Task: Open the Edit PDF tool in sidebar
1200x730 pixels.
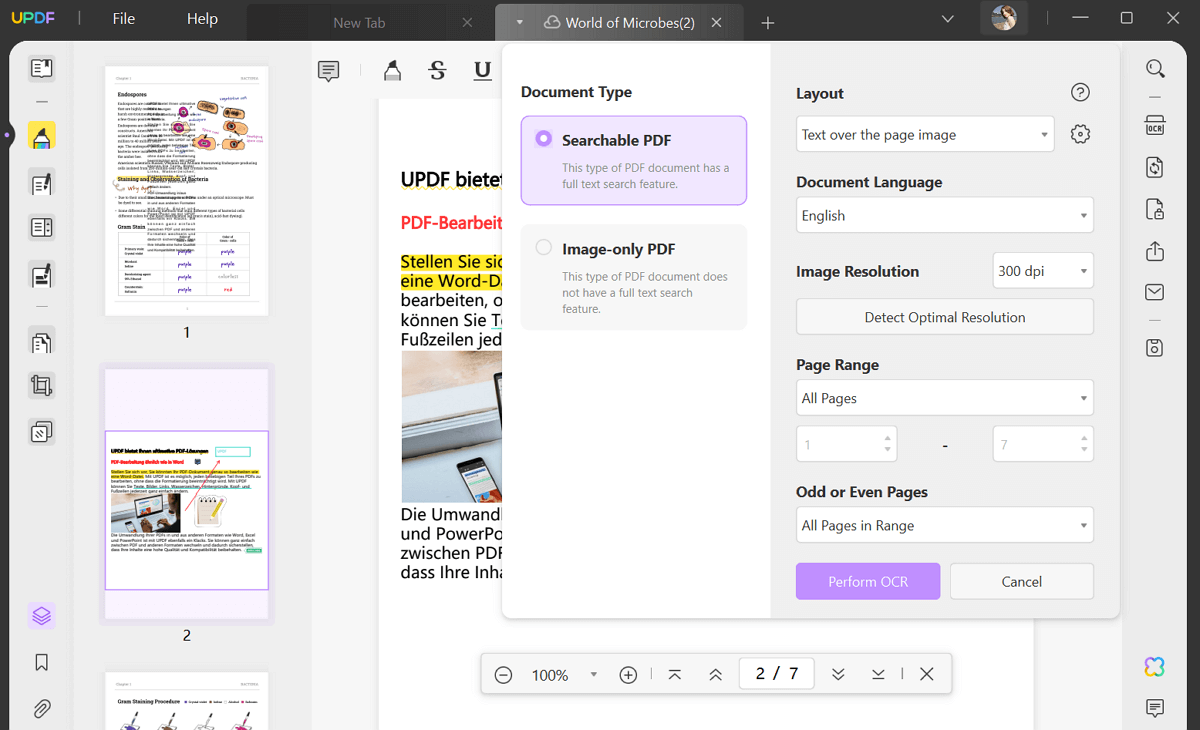Action: pos(41,183)
